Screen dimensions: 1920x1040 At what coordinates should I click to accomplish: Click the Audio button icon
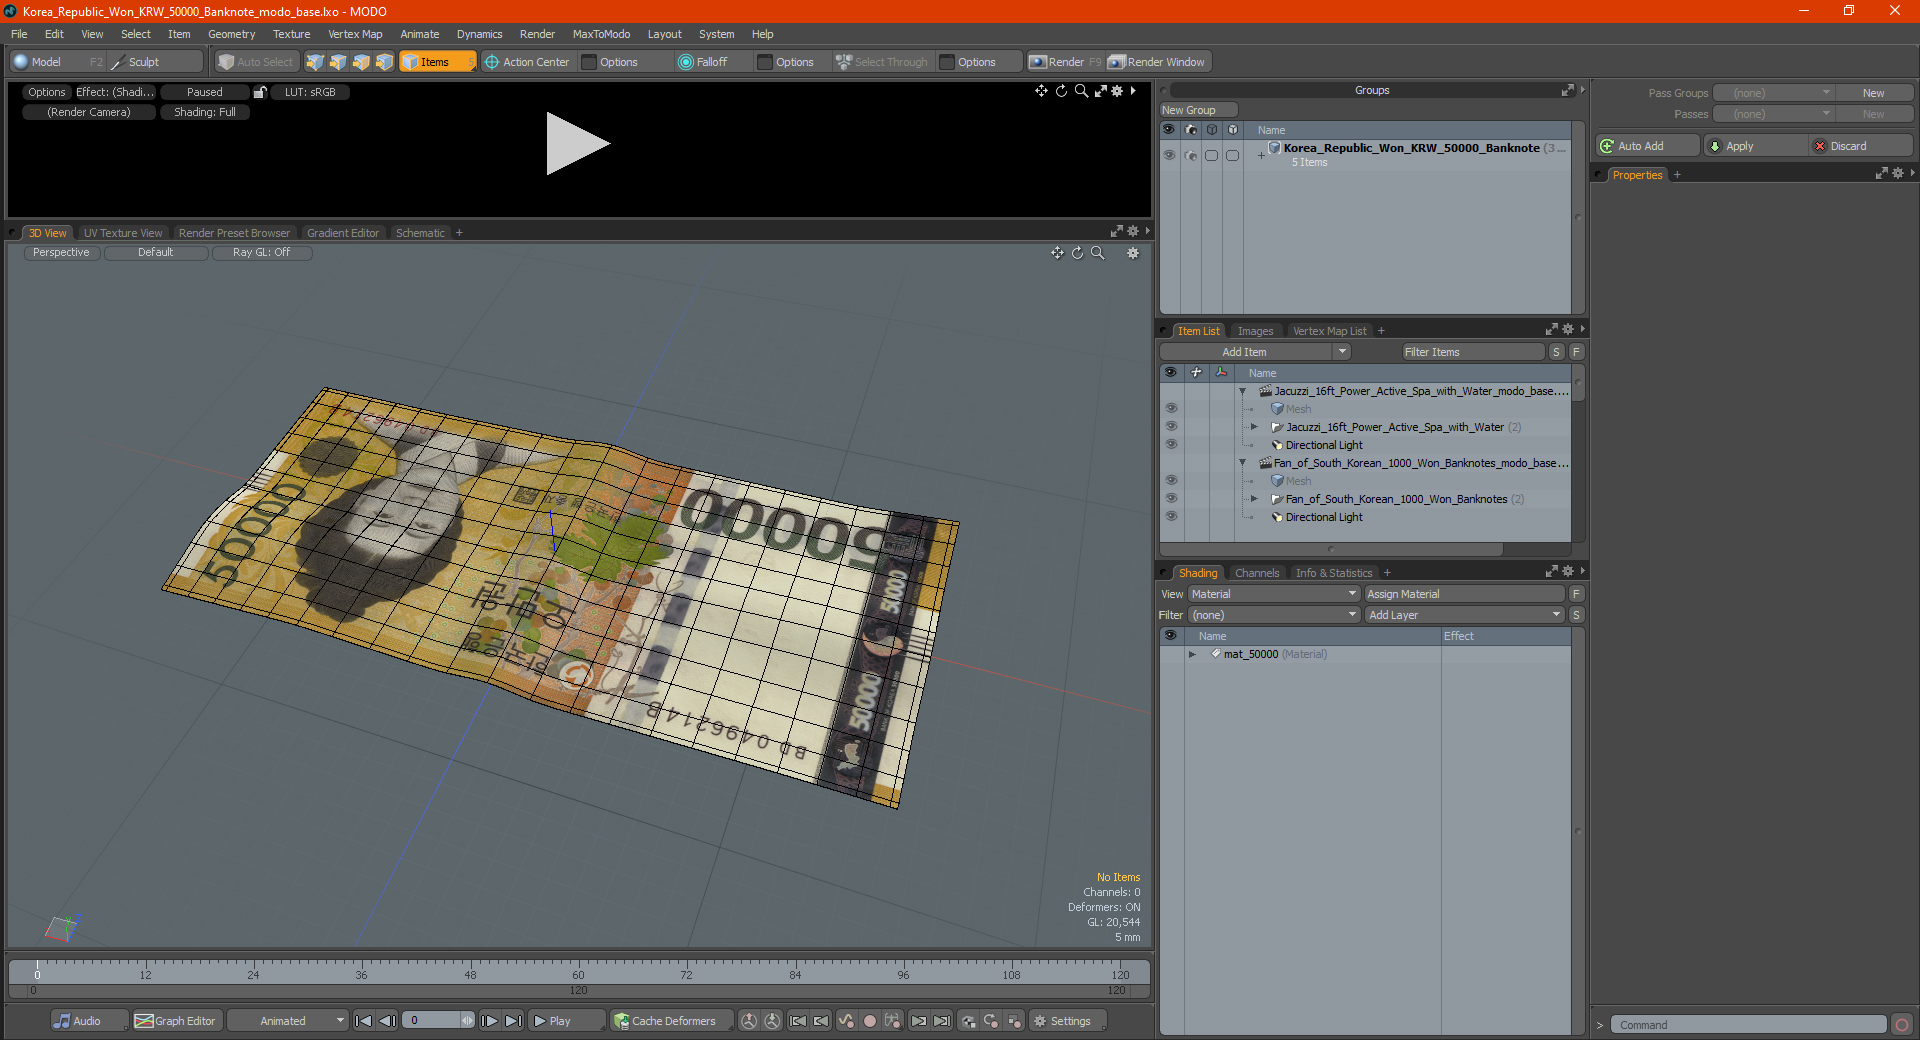pyautogui.click(x=62, y=1021)
